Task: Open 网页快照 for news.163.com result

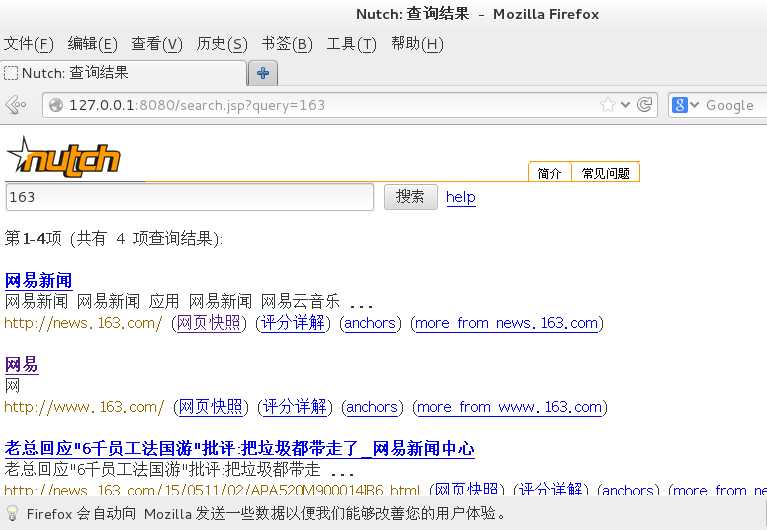Action: pos(209,323)
